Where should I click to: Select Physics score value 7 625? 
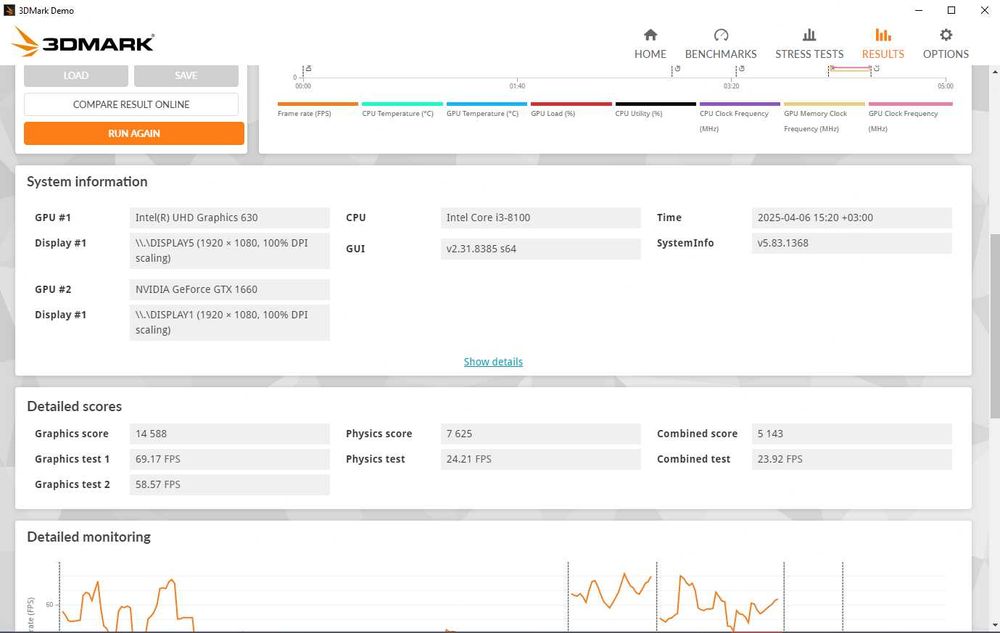[540, 433]
